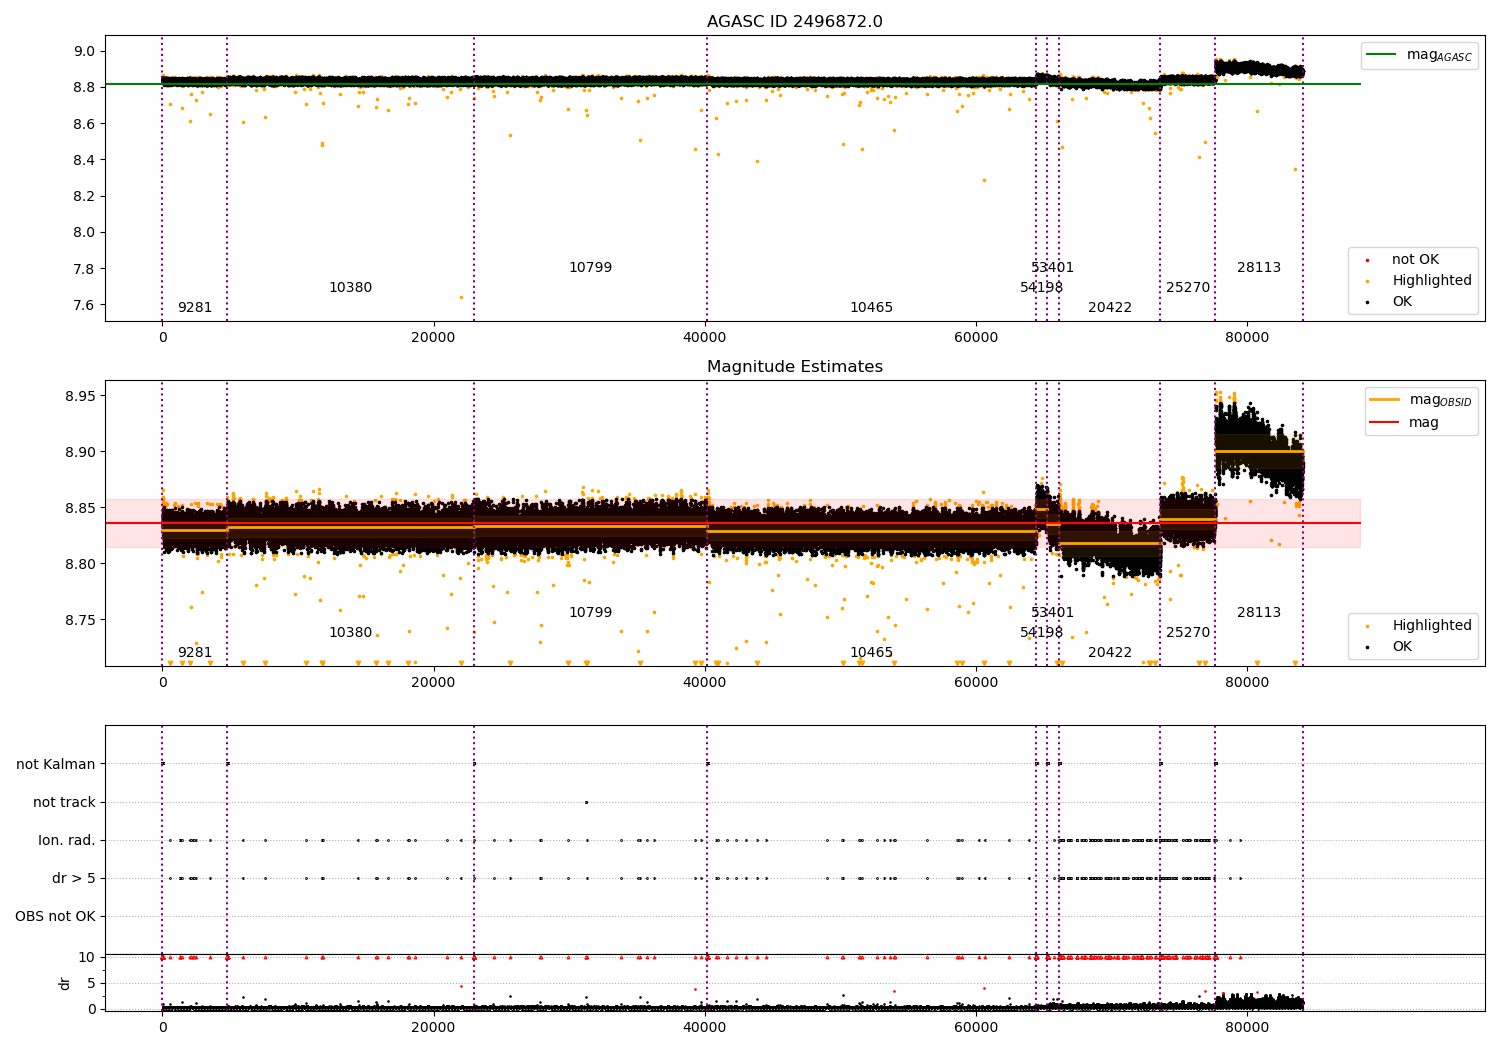The width and height of the screenshot is (1500, 1050).
Task: Click x-tick 60000 under middle panel
Action: (977, 682)
